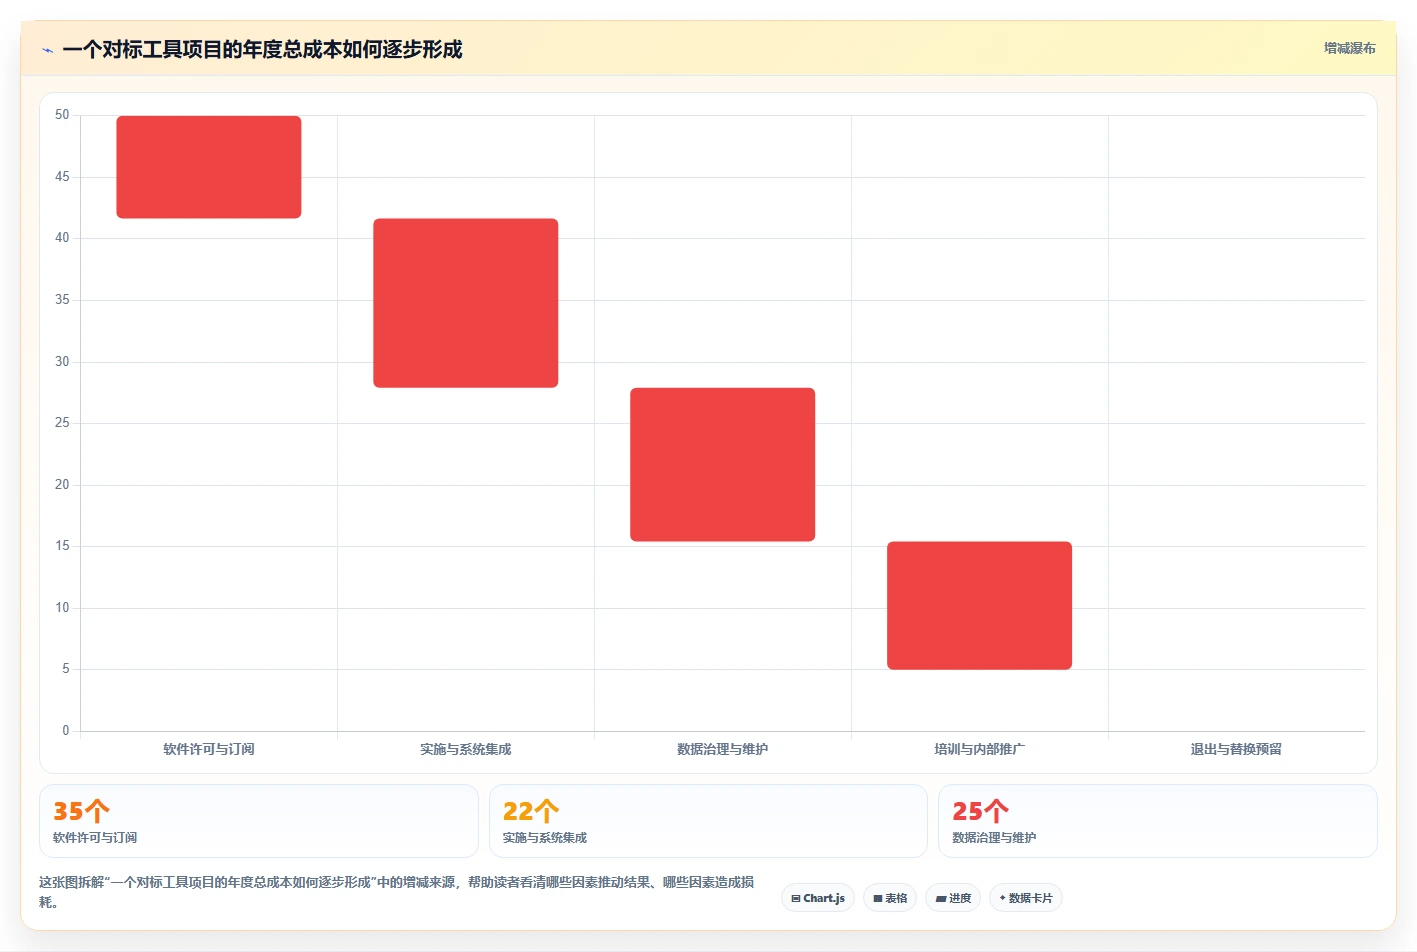
Task: Click the x-axis label 实施与系统集成
Action: (466, 749)
